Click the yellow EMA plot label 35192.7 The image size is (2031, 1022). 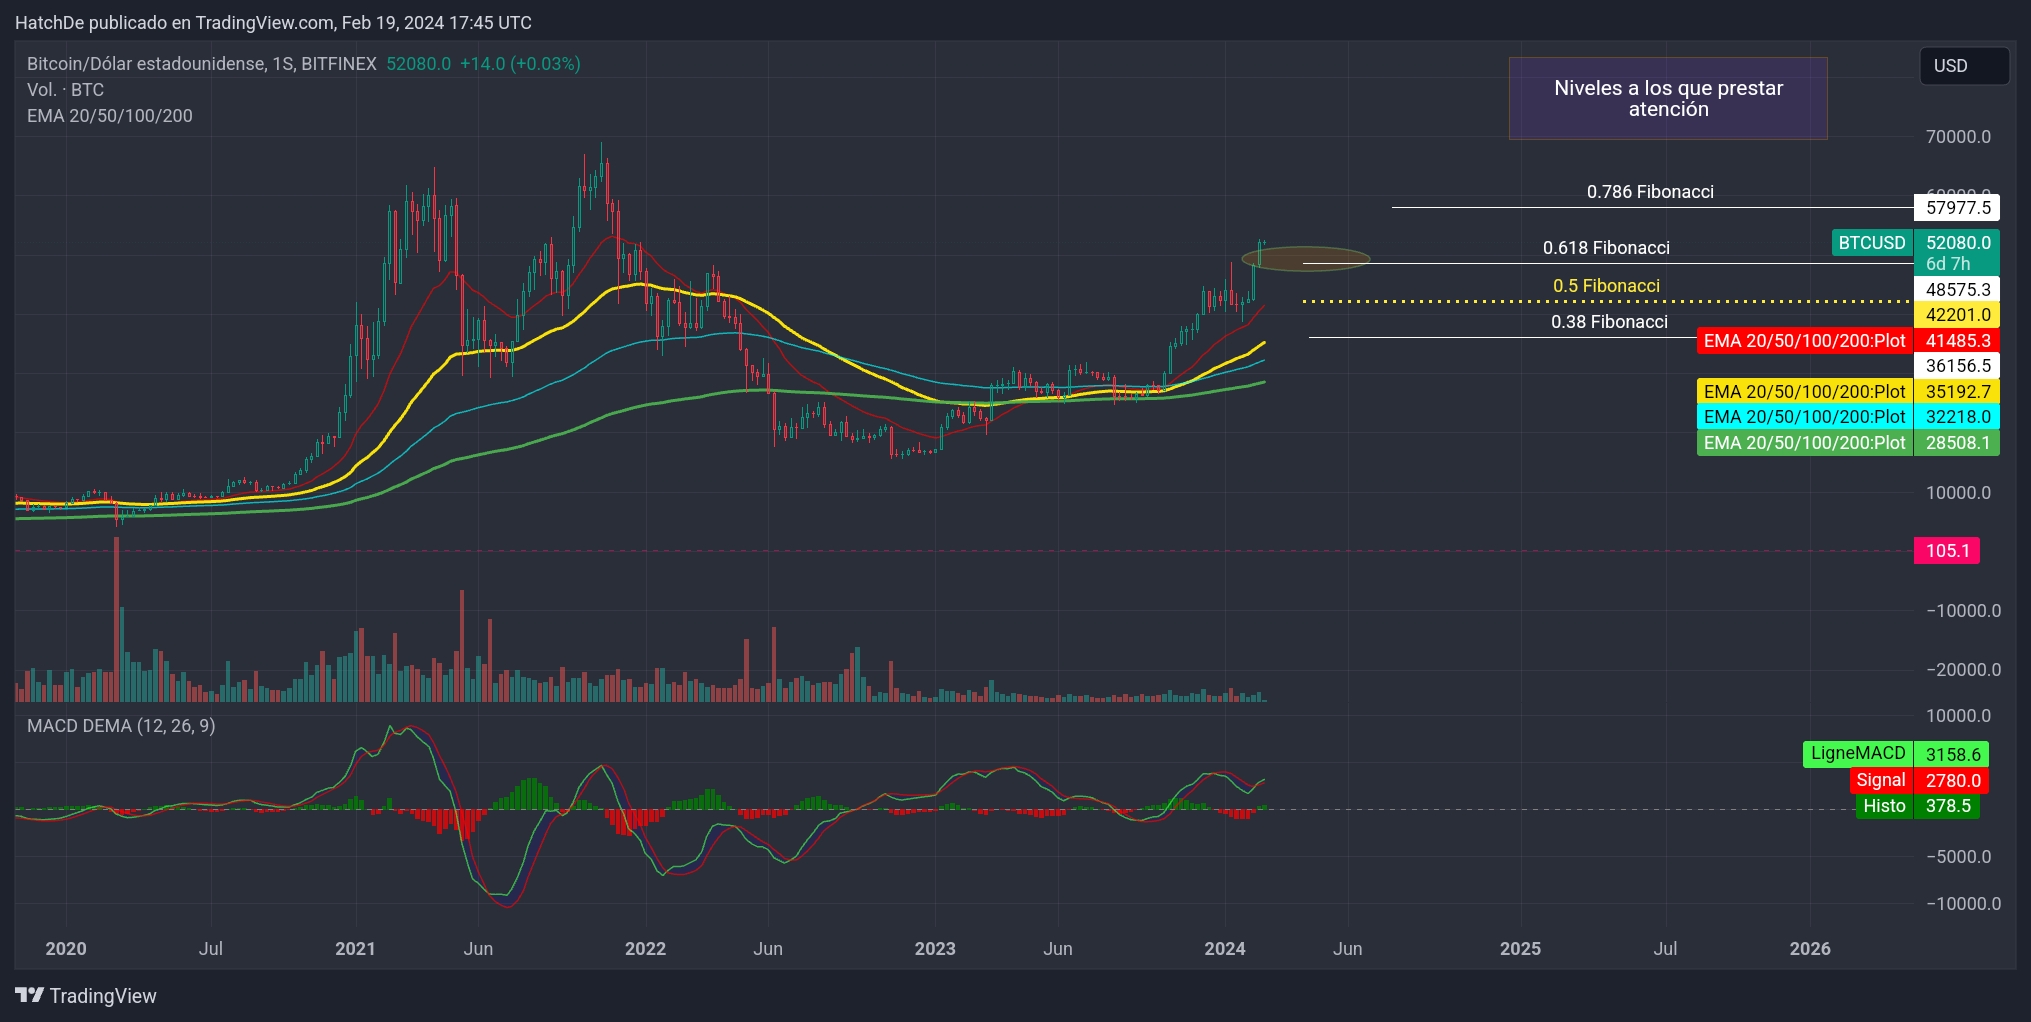[1848, 392]
